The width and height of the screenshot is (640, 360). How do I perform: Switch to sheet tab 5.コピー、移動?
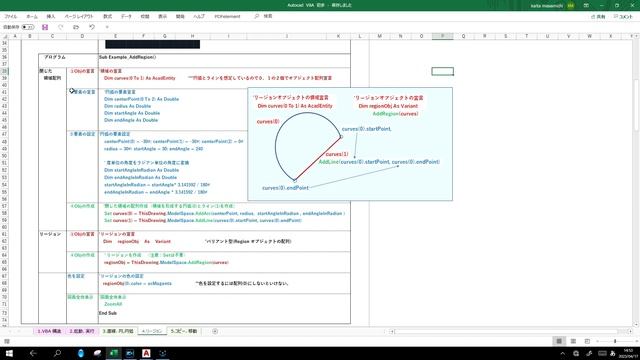pyautogui.click(x=184, y=331)
